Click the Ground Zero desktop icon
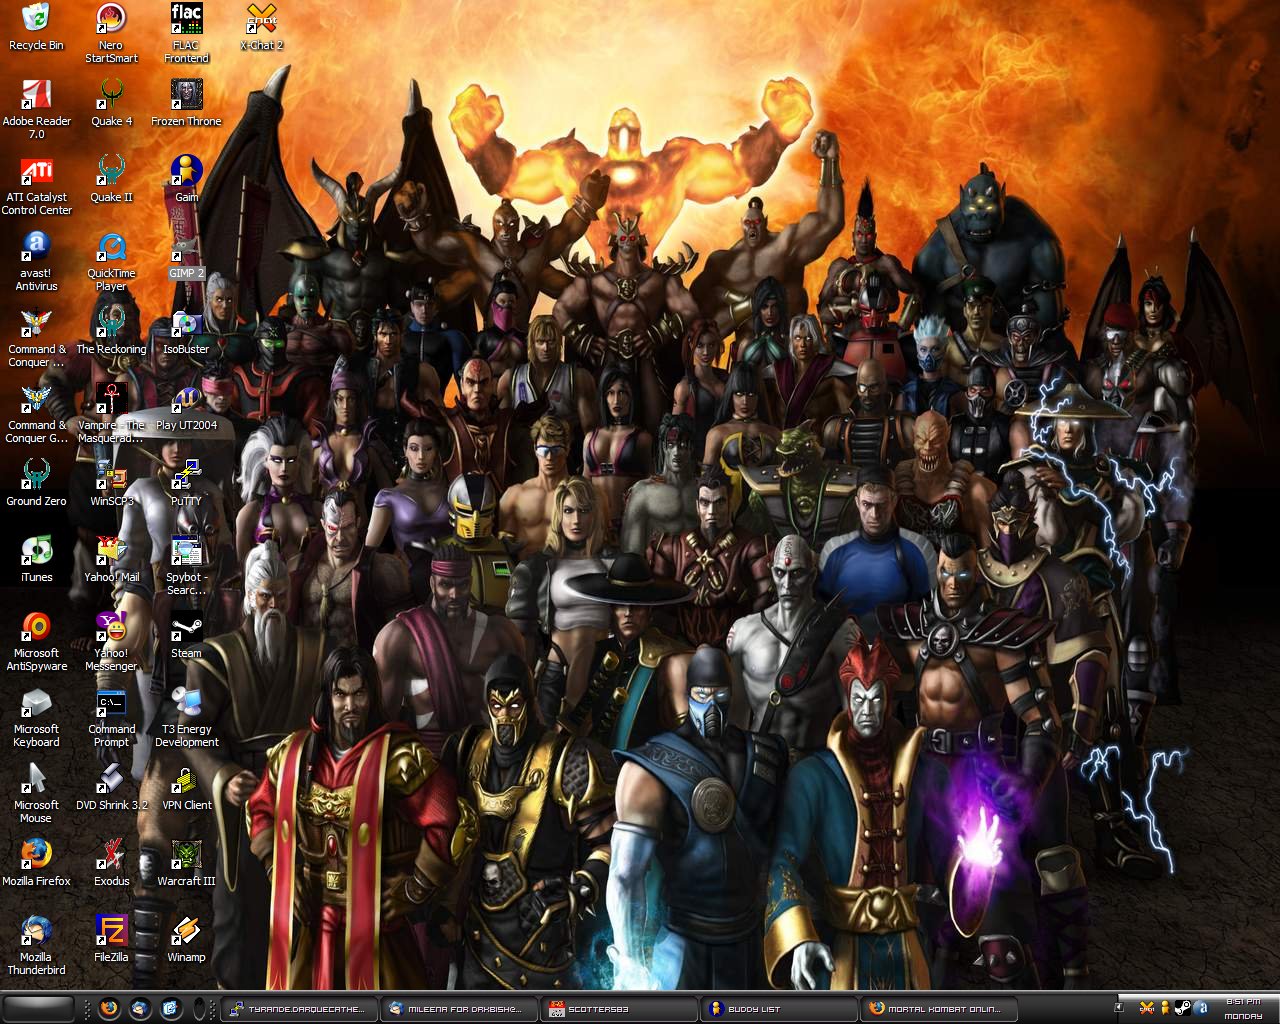Image resolution: width=1280 pixels, height=1024 pixels. click(36, 483)
